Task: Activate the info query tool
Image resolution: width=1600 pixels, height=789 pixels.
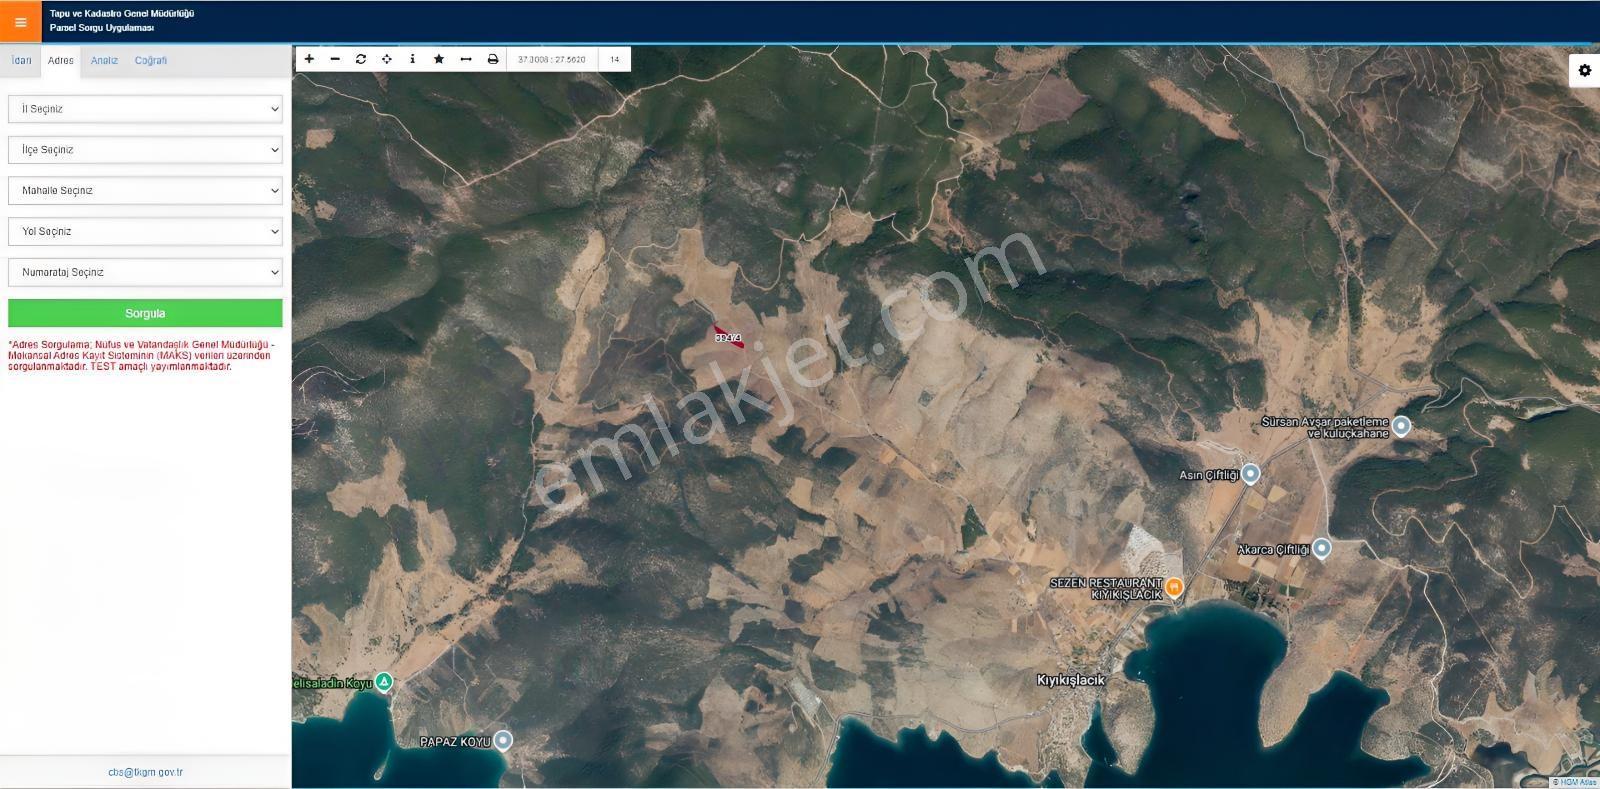Action: (x=412, y=59)
